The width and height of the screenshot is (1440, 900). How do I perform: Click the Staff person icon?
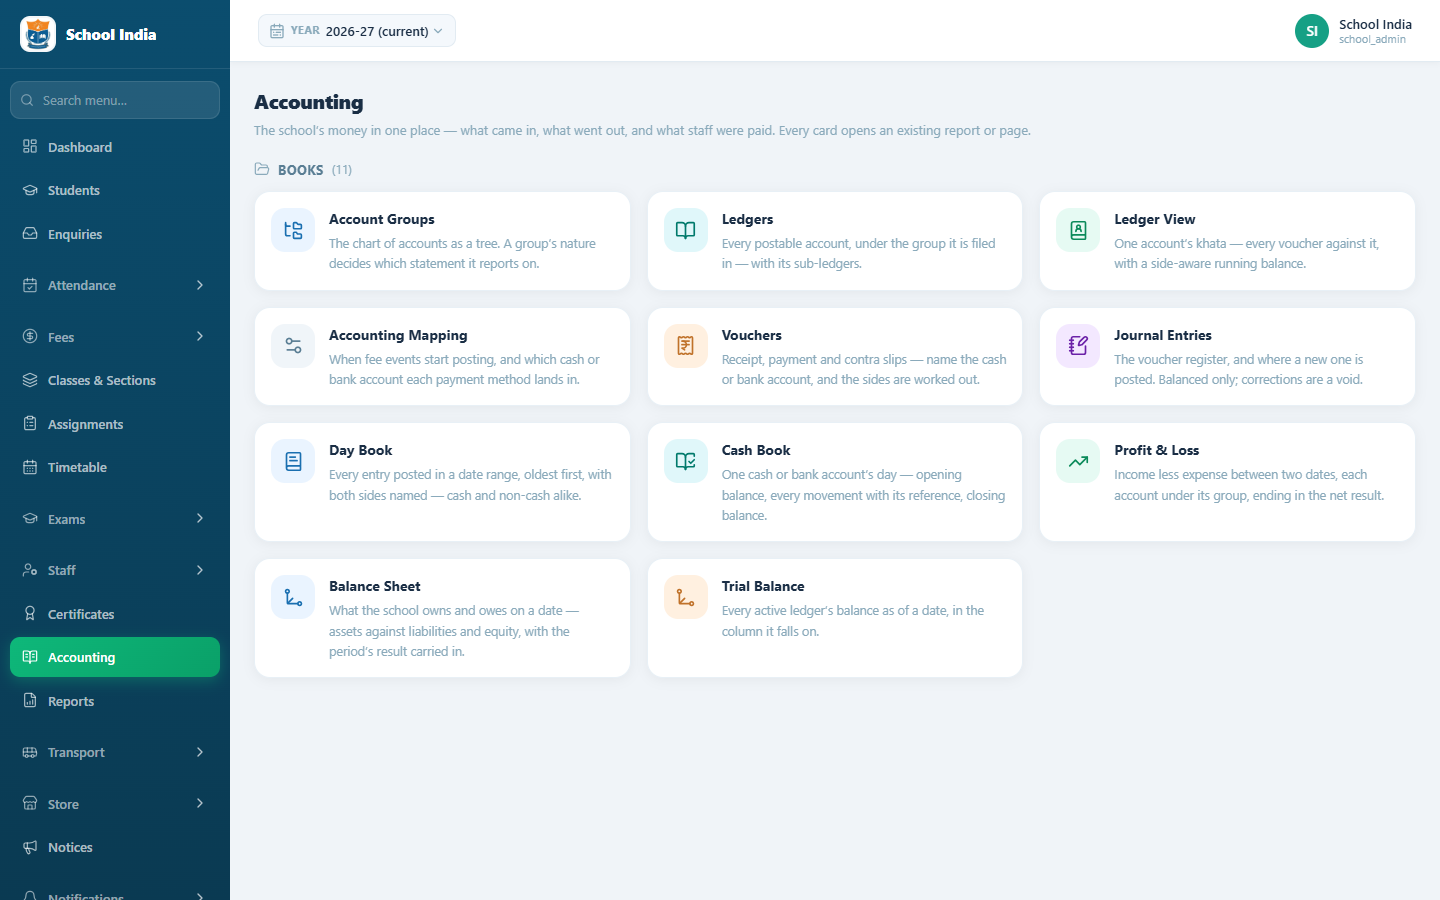[x=30, y=570]
